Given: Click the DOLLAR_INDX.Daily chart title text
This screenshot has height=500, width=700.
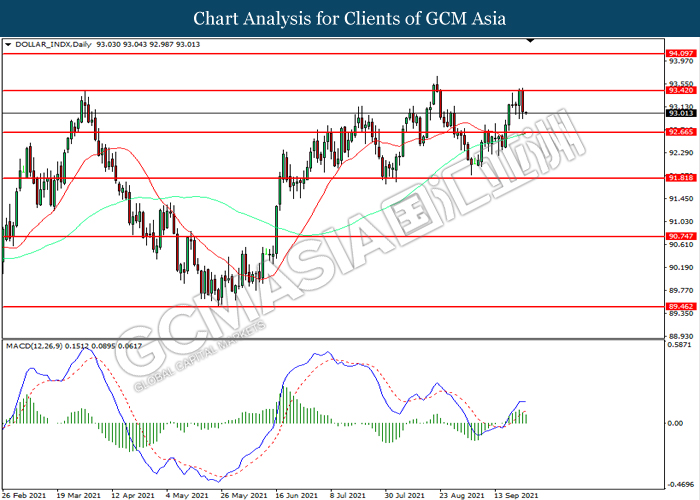Looking at the screenshot, I should tap(53, 45).
